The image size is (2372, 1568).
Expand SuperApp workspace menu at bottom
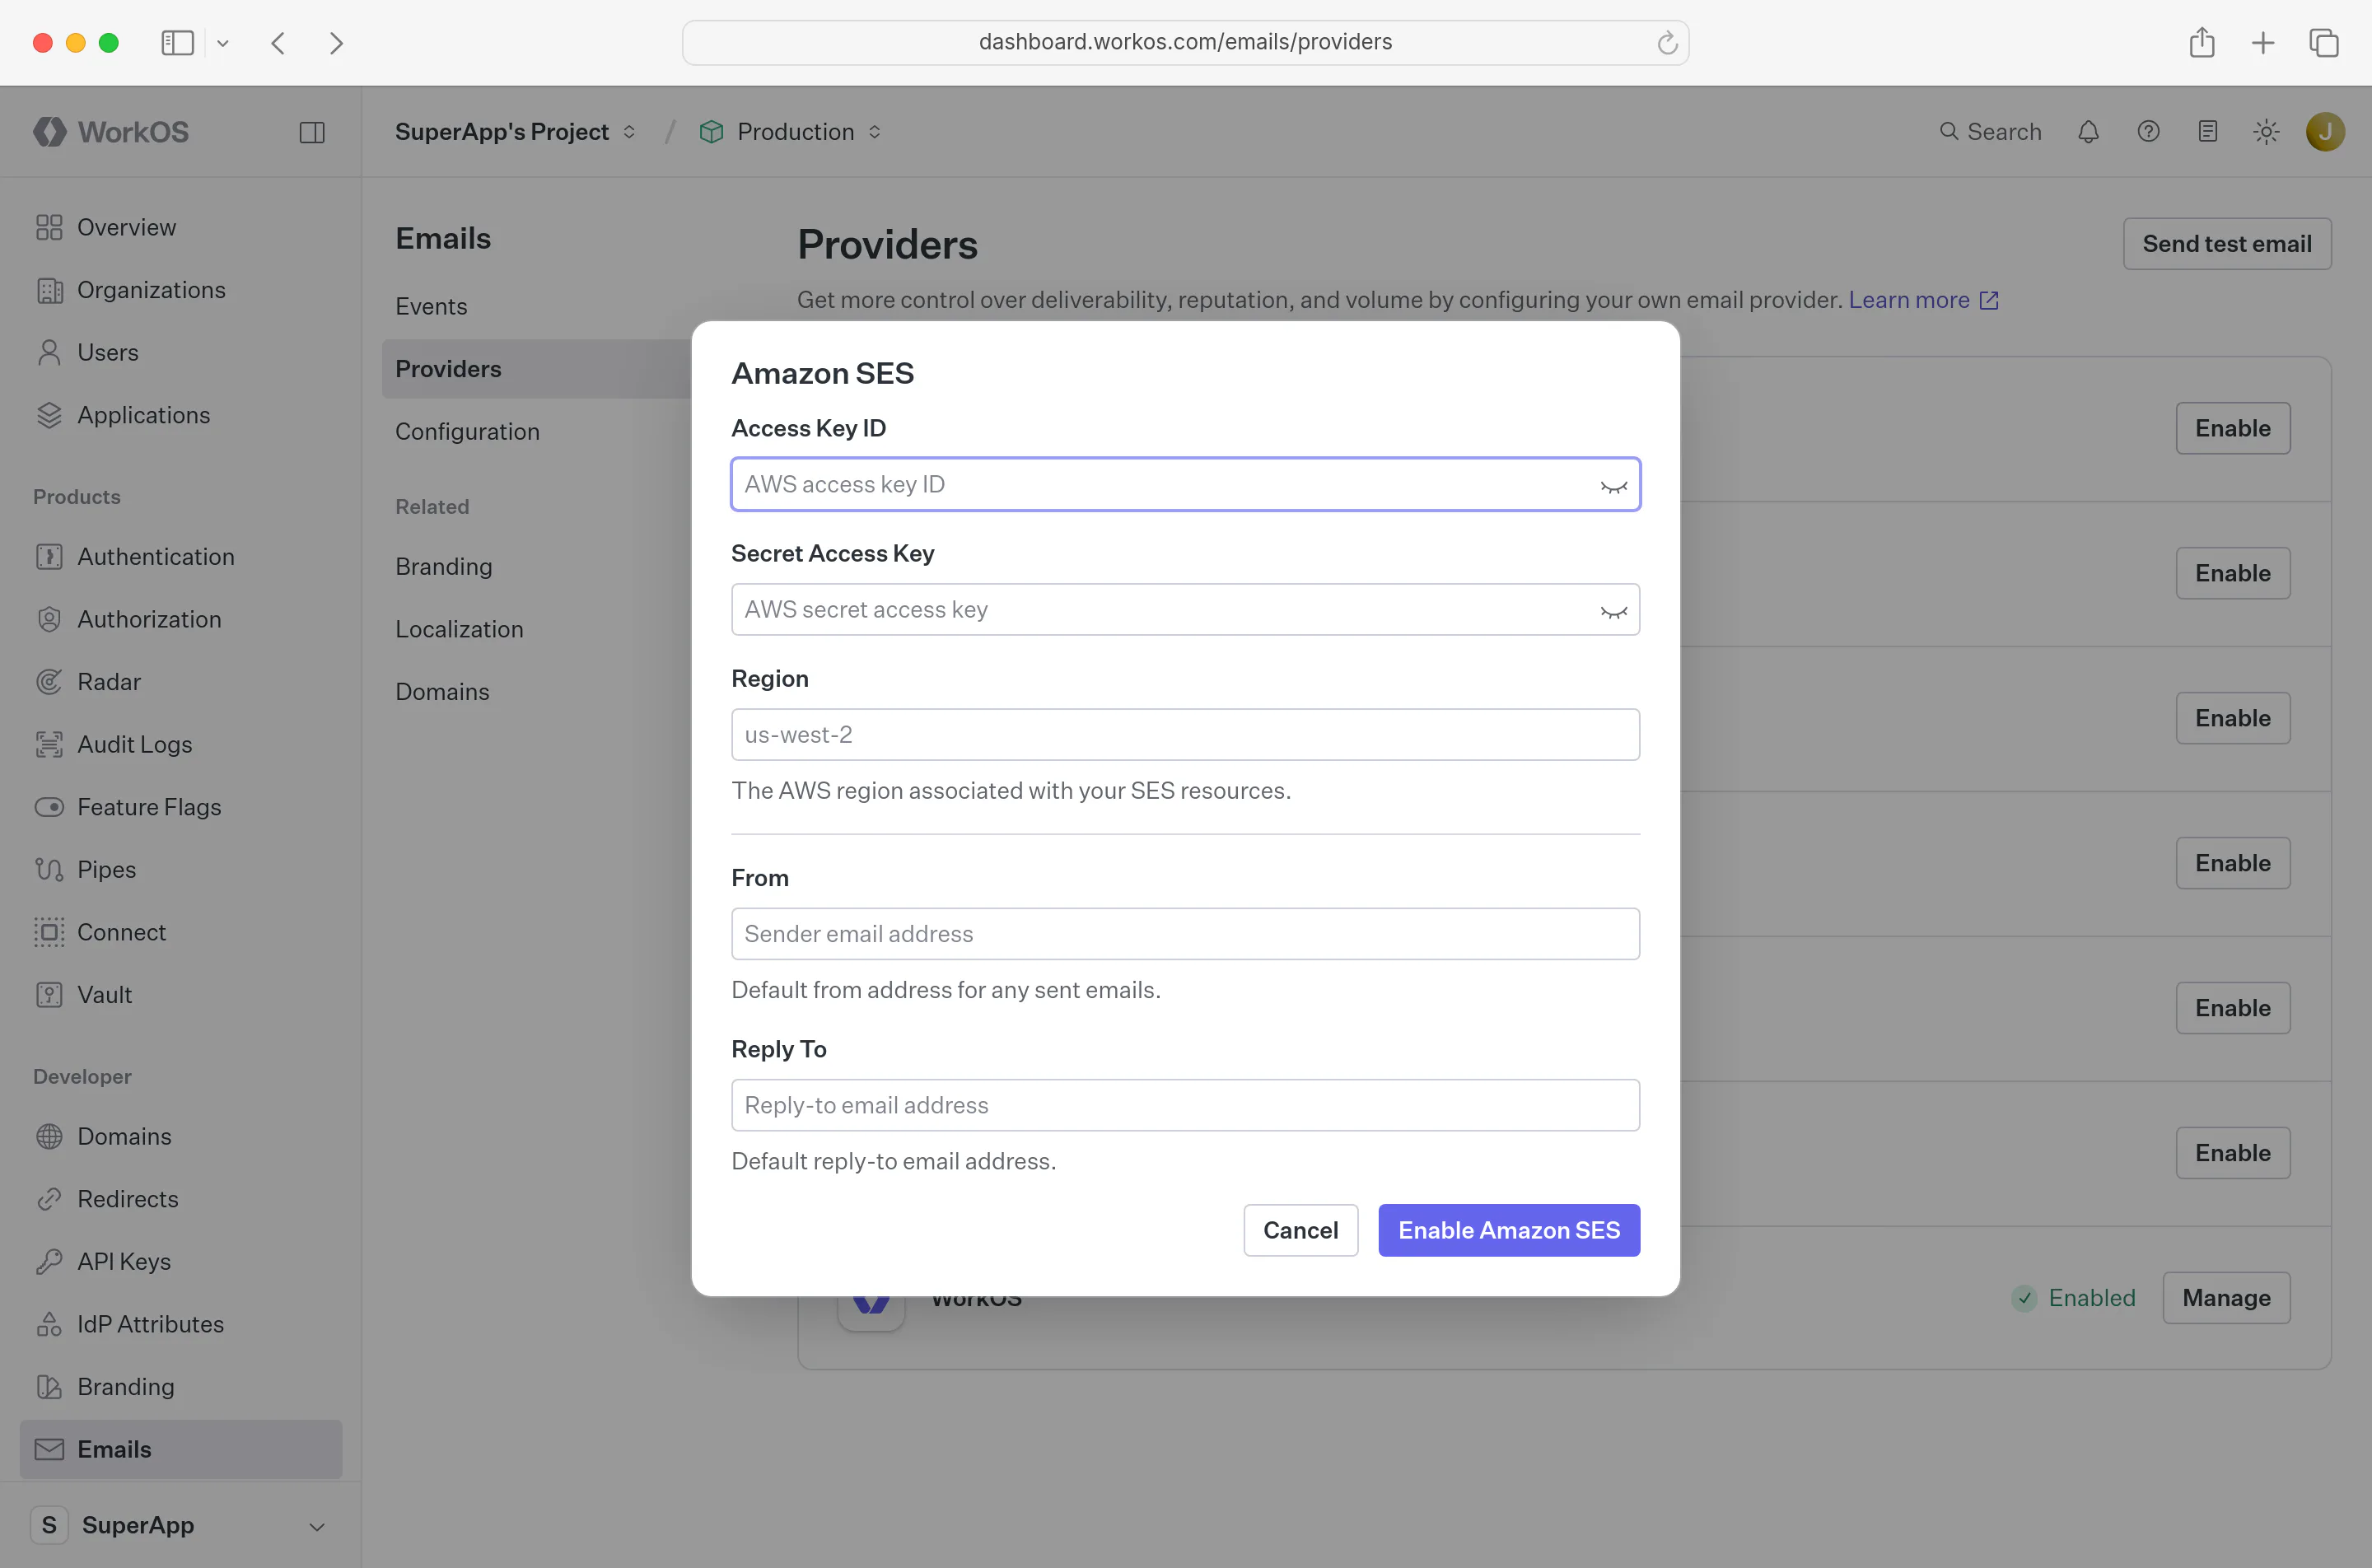pos(181,1525)
